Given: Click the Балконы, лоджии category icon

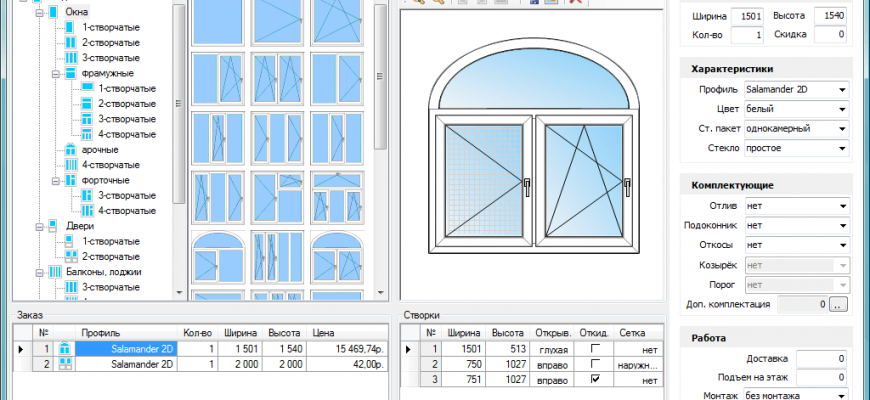Looking at the screenshot, I should (x=53, y=271).
